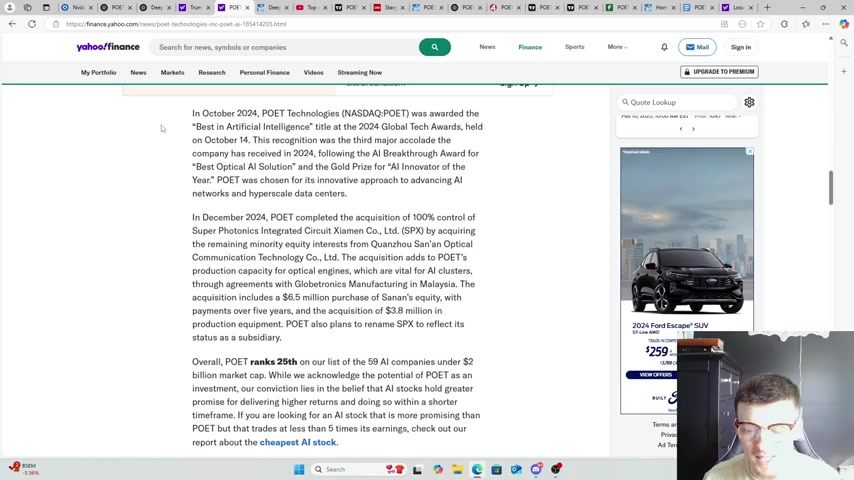Add this page to favorites star

[x=760, y=24]
